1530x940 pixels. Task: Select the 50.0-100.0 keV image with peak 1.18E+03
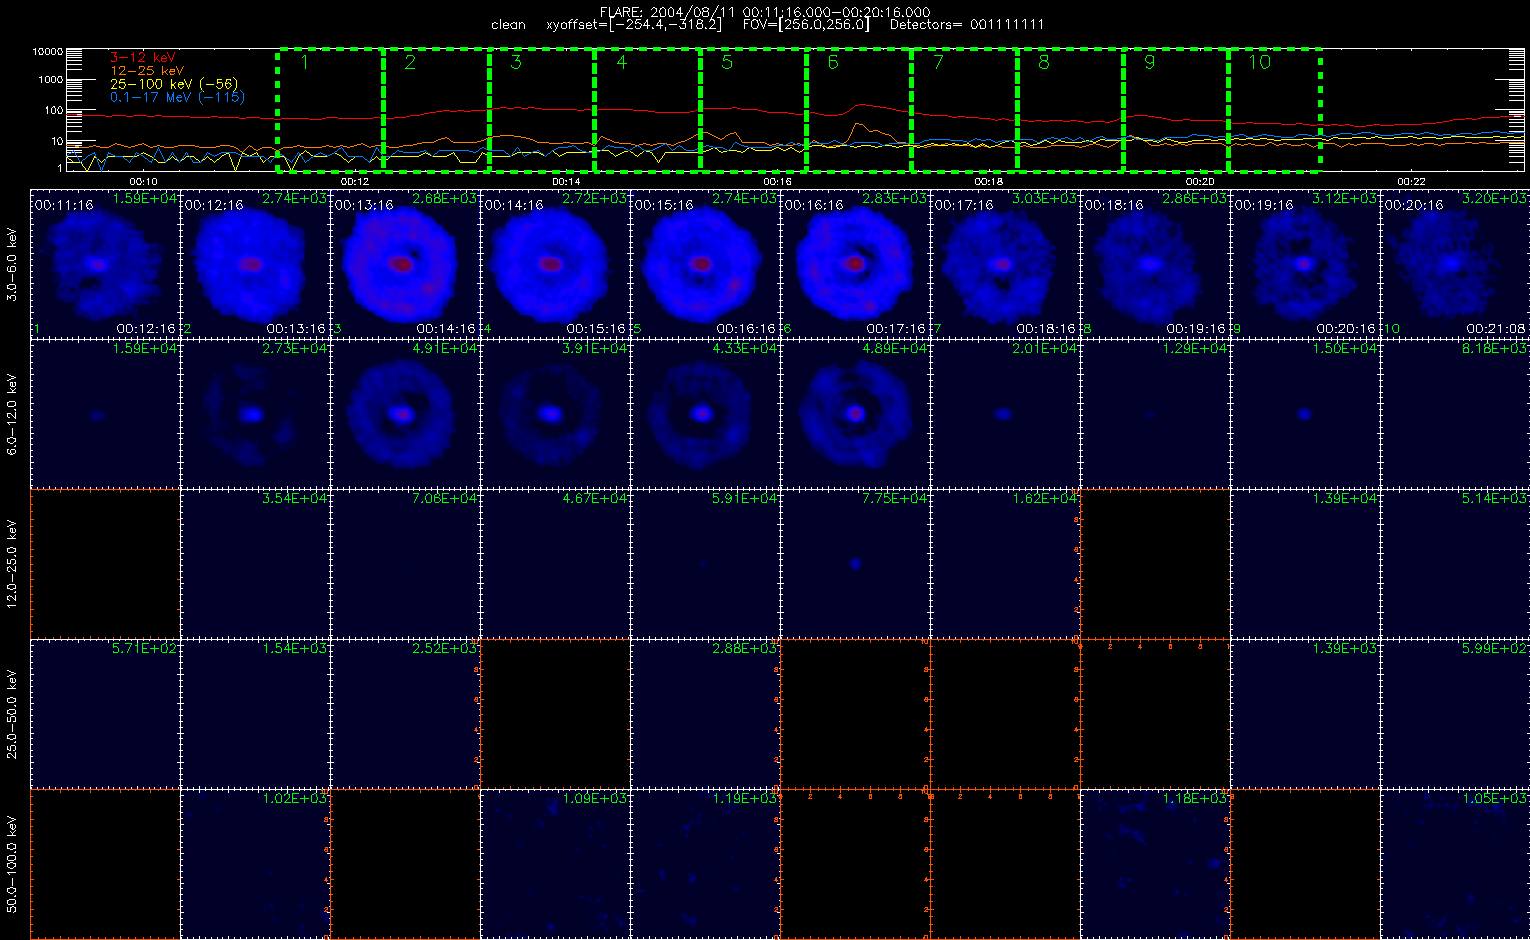click(1155, 864)
